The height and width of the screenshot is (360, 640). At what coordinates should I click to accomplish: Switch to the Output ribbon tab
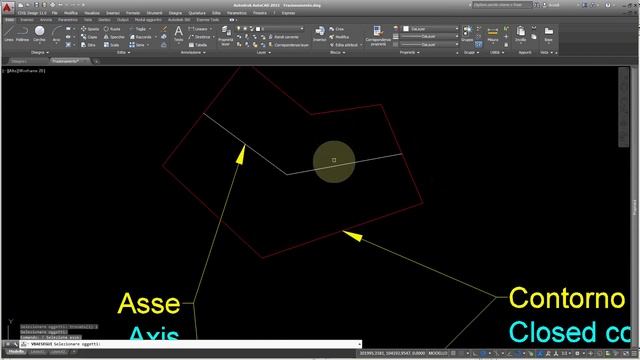[x=122, y=20]
